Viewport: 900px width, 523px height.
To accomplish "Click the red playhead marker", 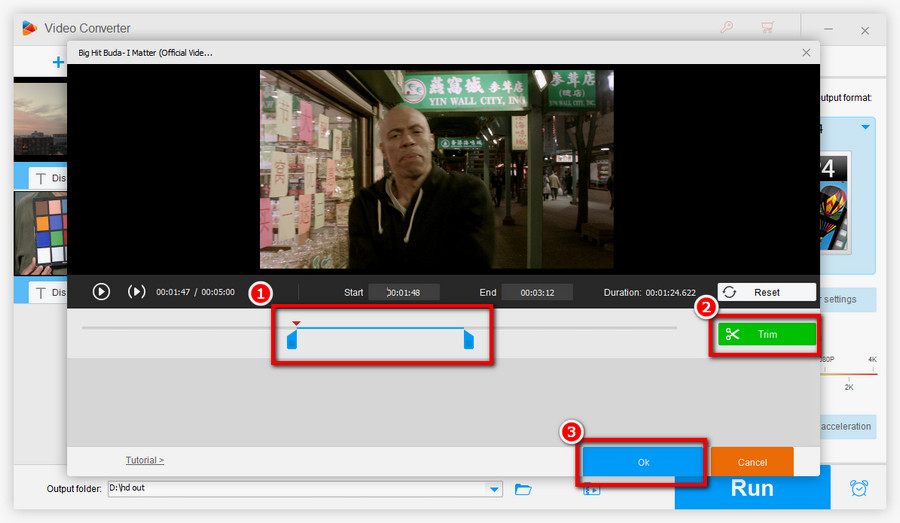I will 296,323.
